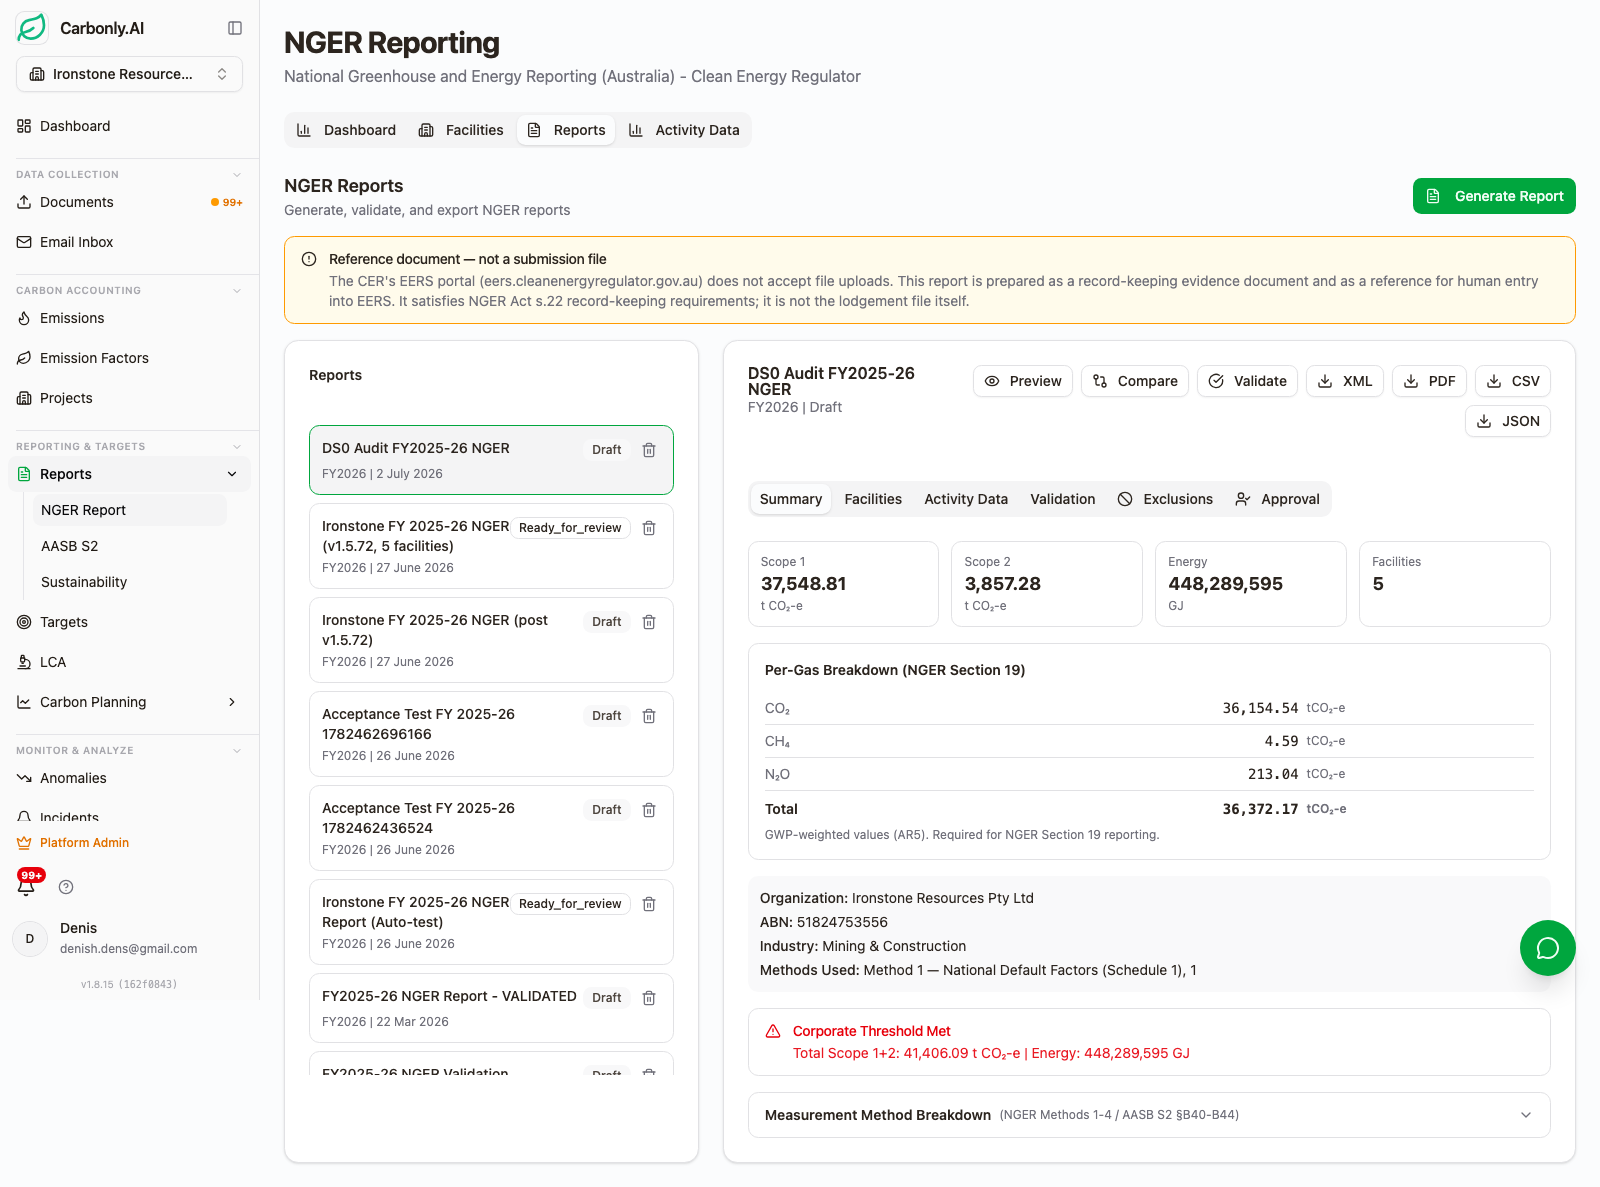Download report as XML
1600x1187 pixels.
[1345, 381]
